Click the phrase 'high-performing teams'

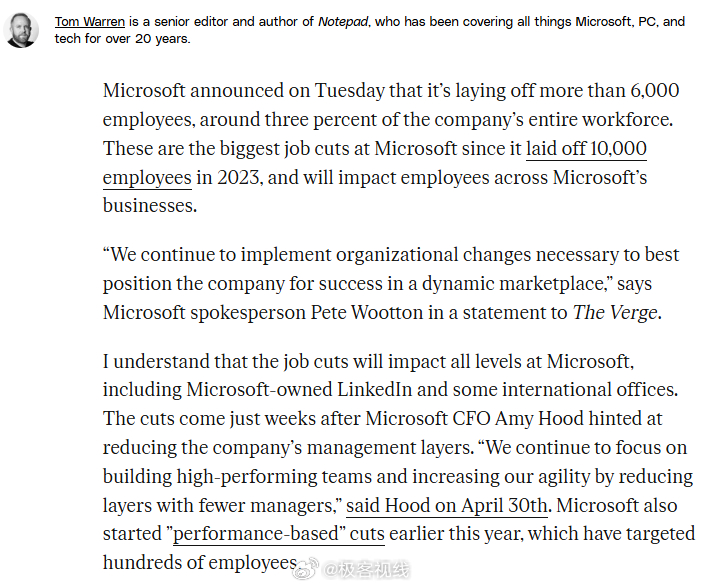(274, 477)
